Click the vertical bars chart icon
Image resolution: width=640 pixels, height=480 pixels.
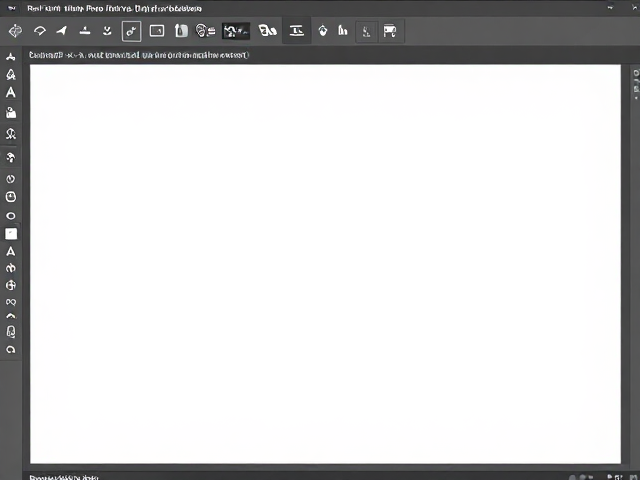343,31
